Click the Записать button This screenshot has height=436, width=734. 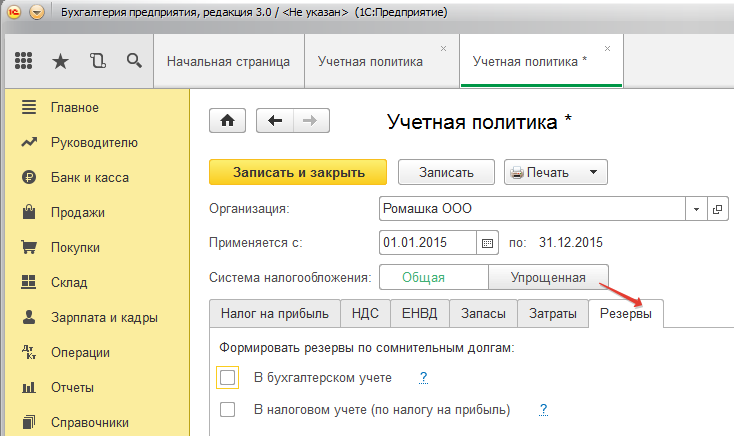[446, 172]
